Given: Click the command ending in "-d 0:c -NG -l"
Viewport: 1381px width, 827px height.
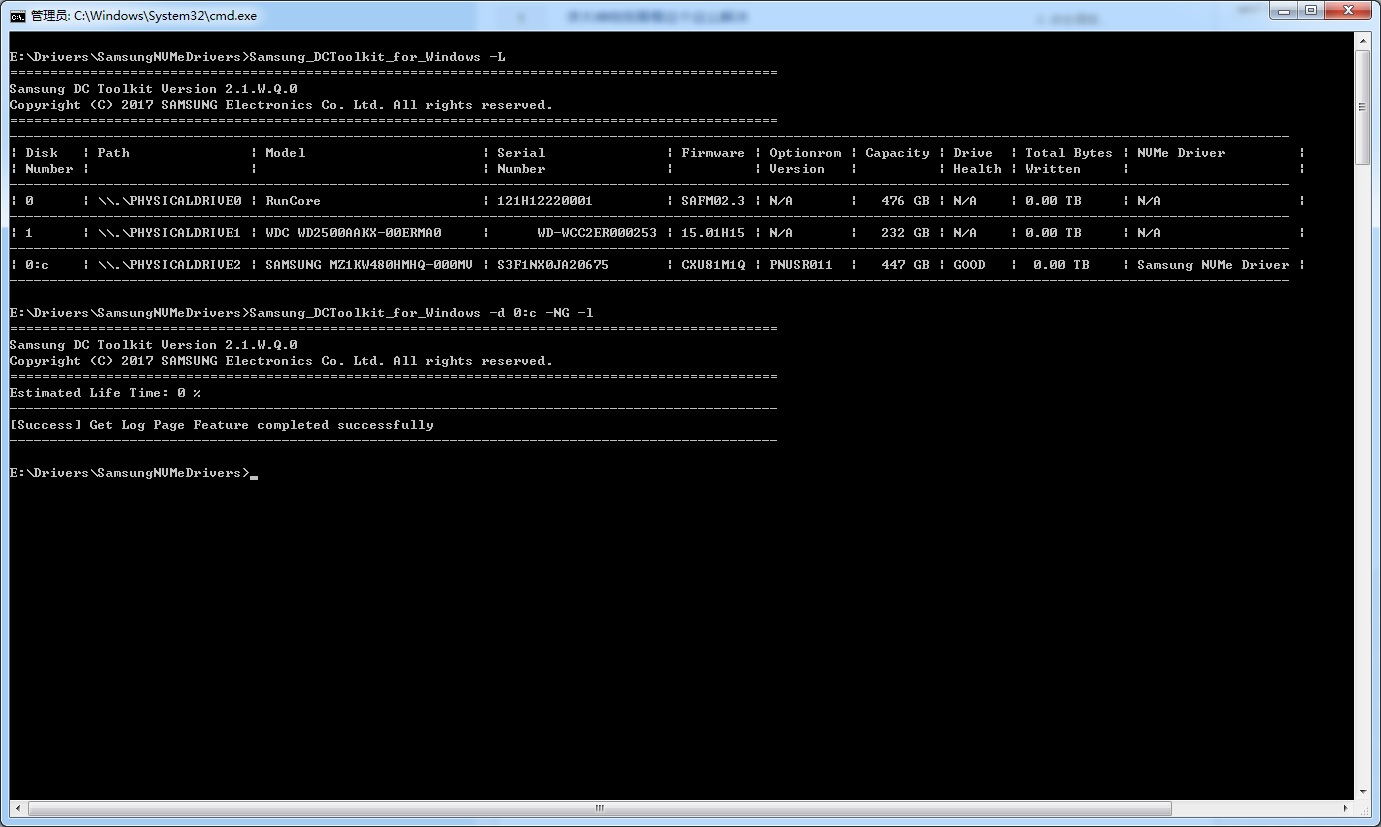Looking at the screenshot, I should tap(422, 313).
